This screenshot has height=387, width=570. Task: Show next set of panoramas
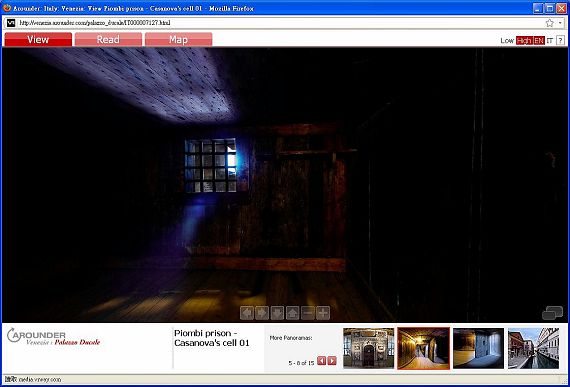(x=332, y=360)
